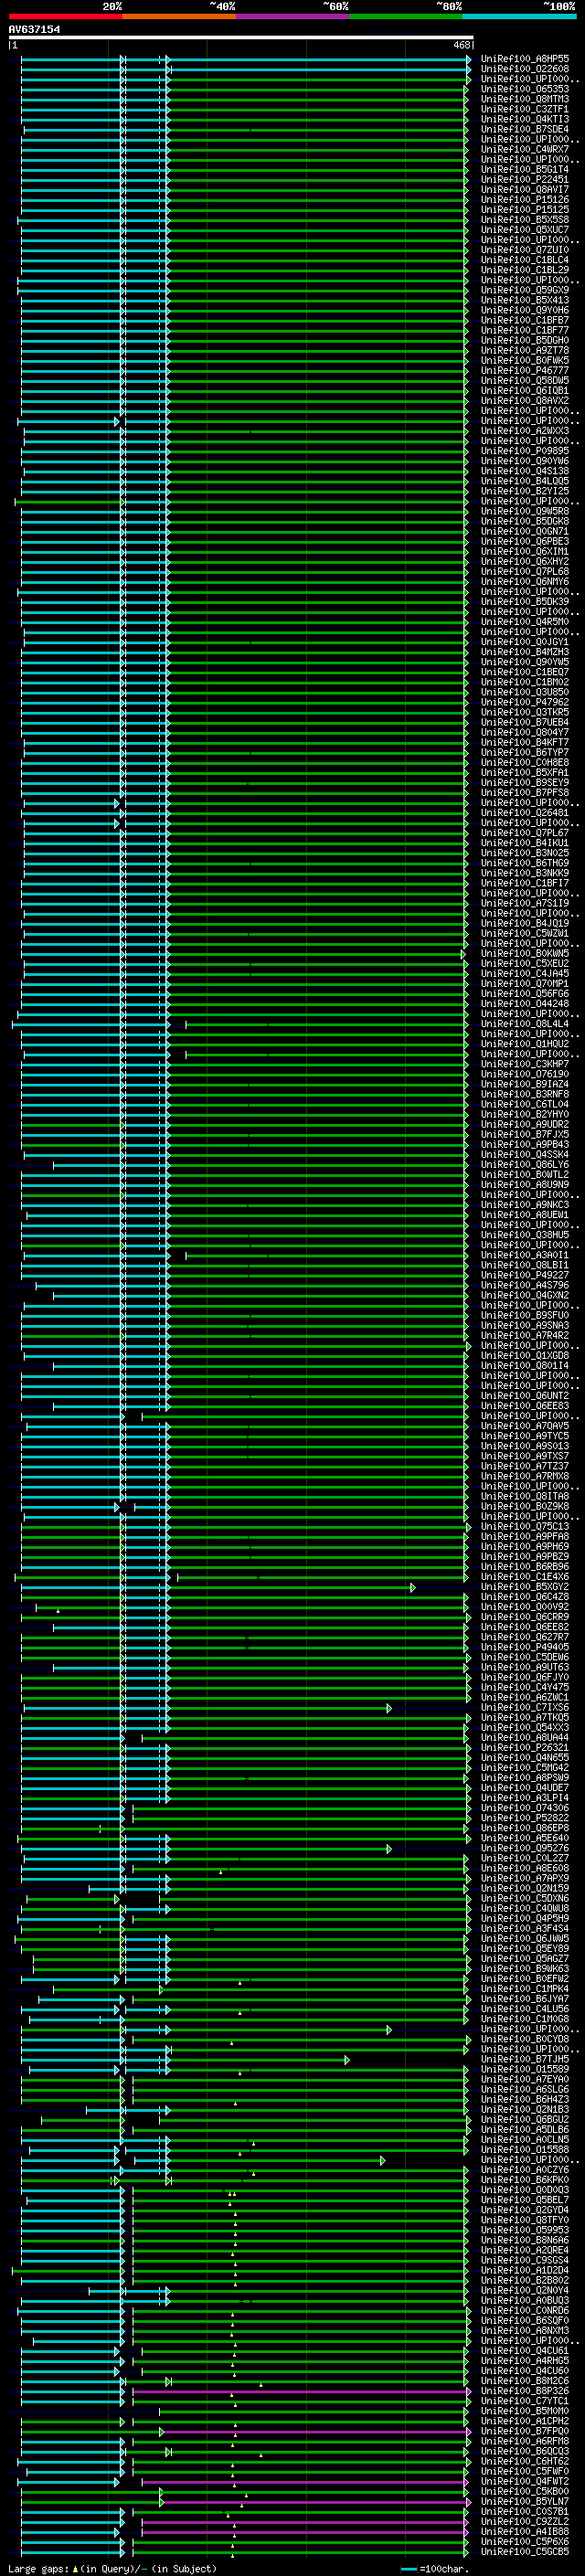The width and height of the screenshot is (585, 2576).
Task: Select hit UniRef100_B9IAZ4
Action: (525, 1084)
